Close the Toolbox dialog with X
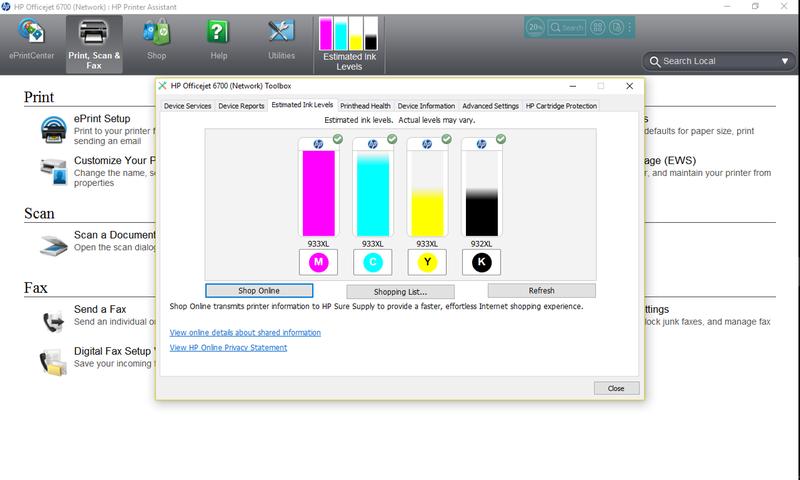This screenshot has width=800, height=480. pyautogui.click(x=630, y=86)
